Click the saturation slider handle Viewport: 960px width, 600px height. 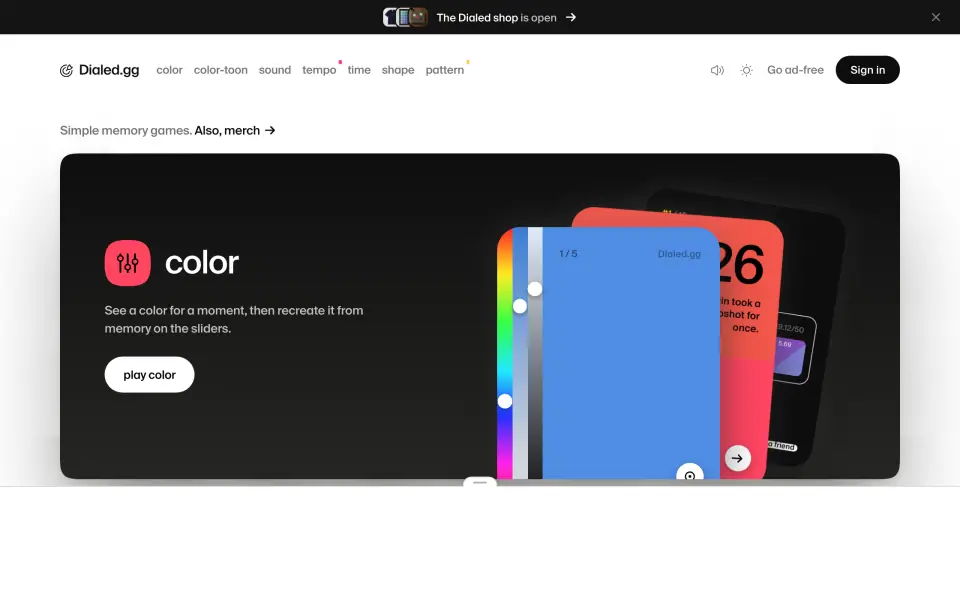tap(520, 306)
